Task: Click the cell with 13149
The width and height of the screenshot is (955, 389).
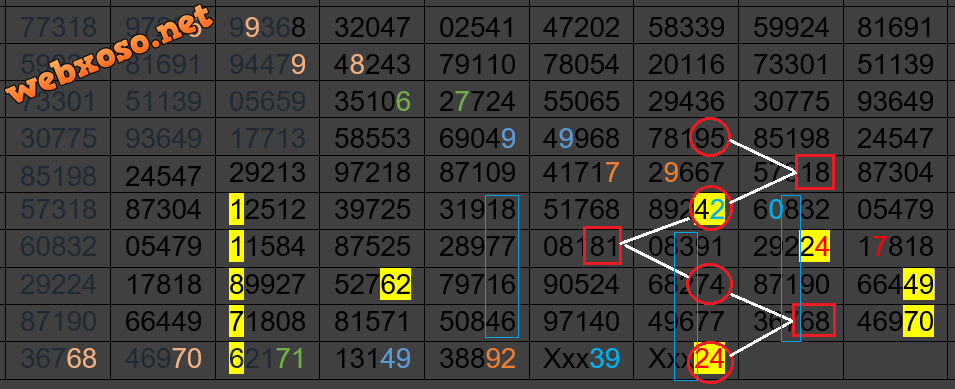Action: click(x=372, y=360)
